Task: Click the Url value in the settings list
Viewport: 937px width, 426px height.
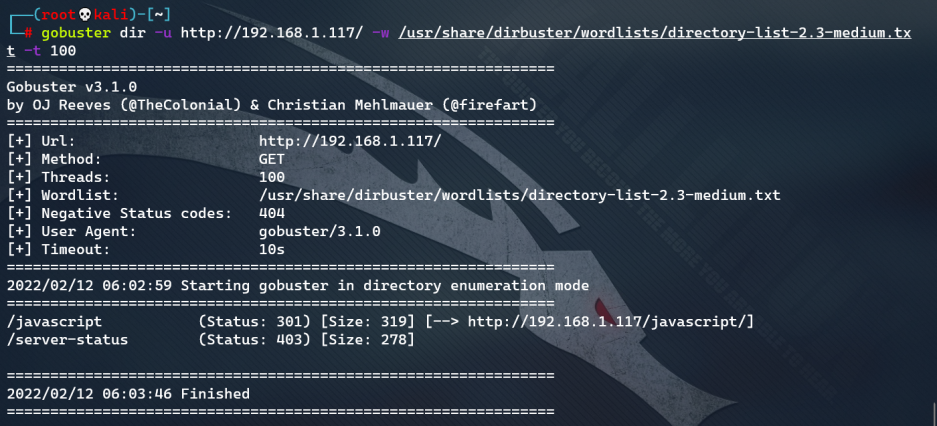Action: tap(350, 141)
